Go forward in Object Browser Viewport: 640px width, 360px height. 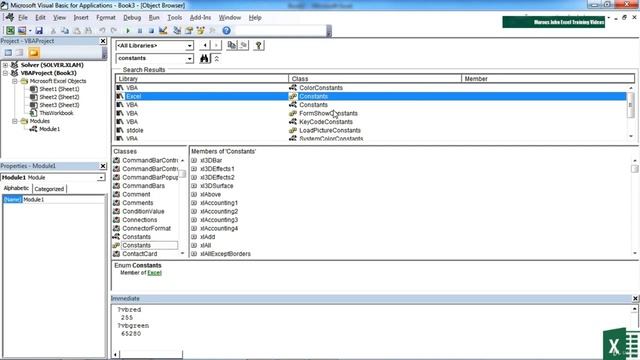[216, 45]
